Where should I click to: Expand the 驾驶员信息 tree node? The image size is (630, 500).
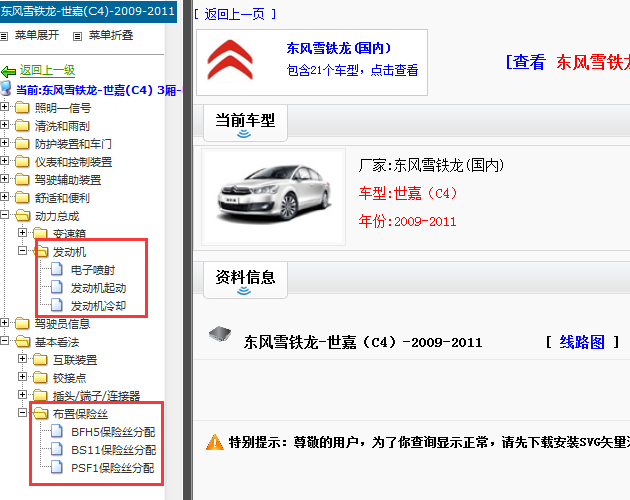click(4, 322)
